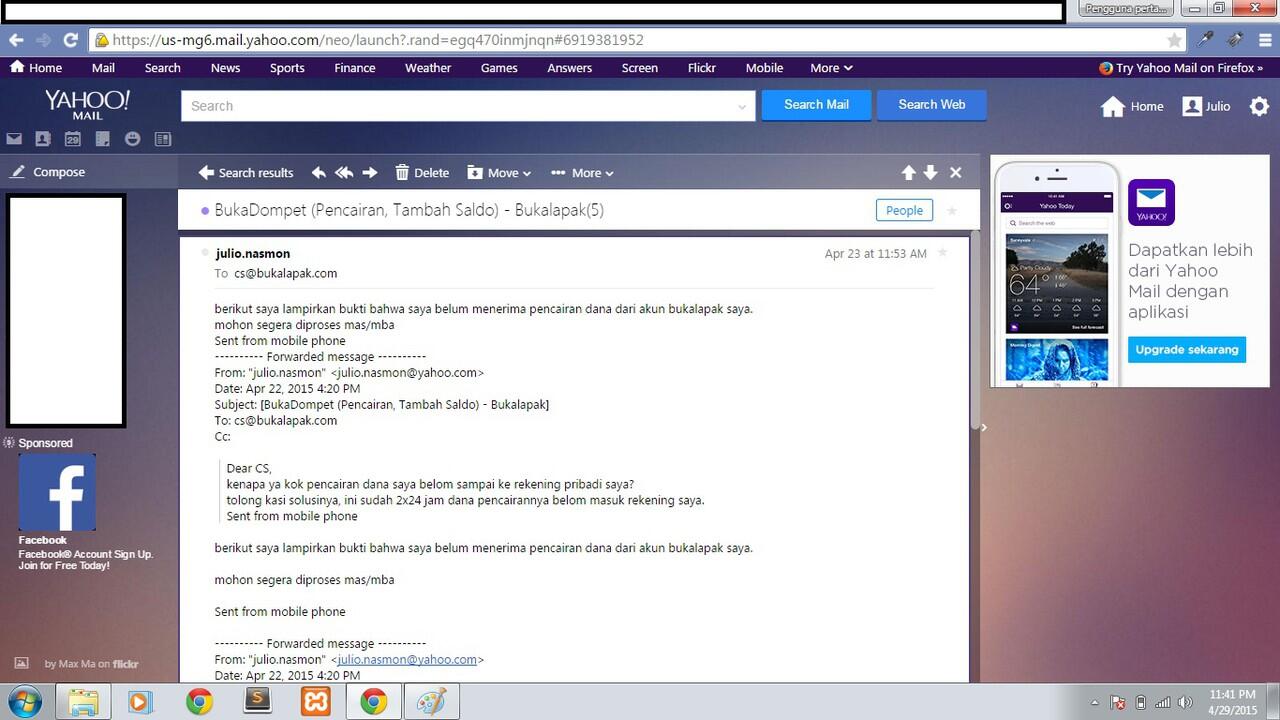This screenshot has width=1280, height=720.
Task: Open Finance in top navigation
Action: pos(355,68)
